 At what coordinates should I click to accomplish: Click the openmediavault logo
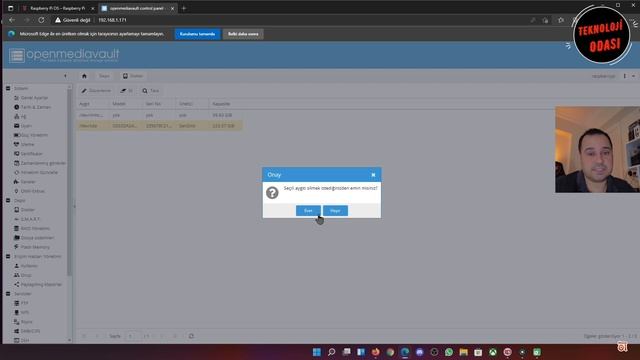pyautogui.click(x=64, y=55)
